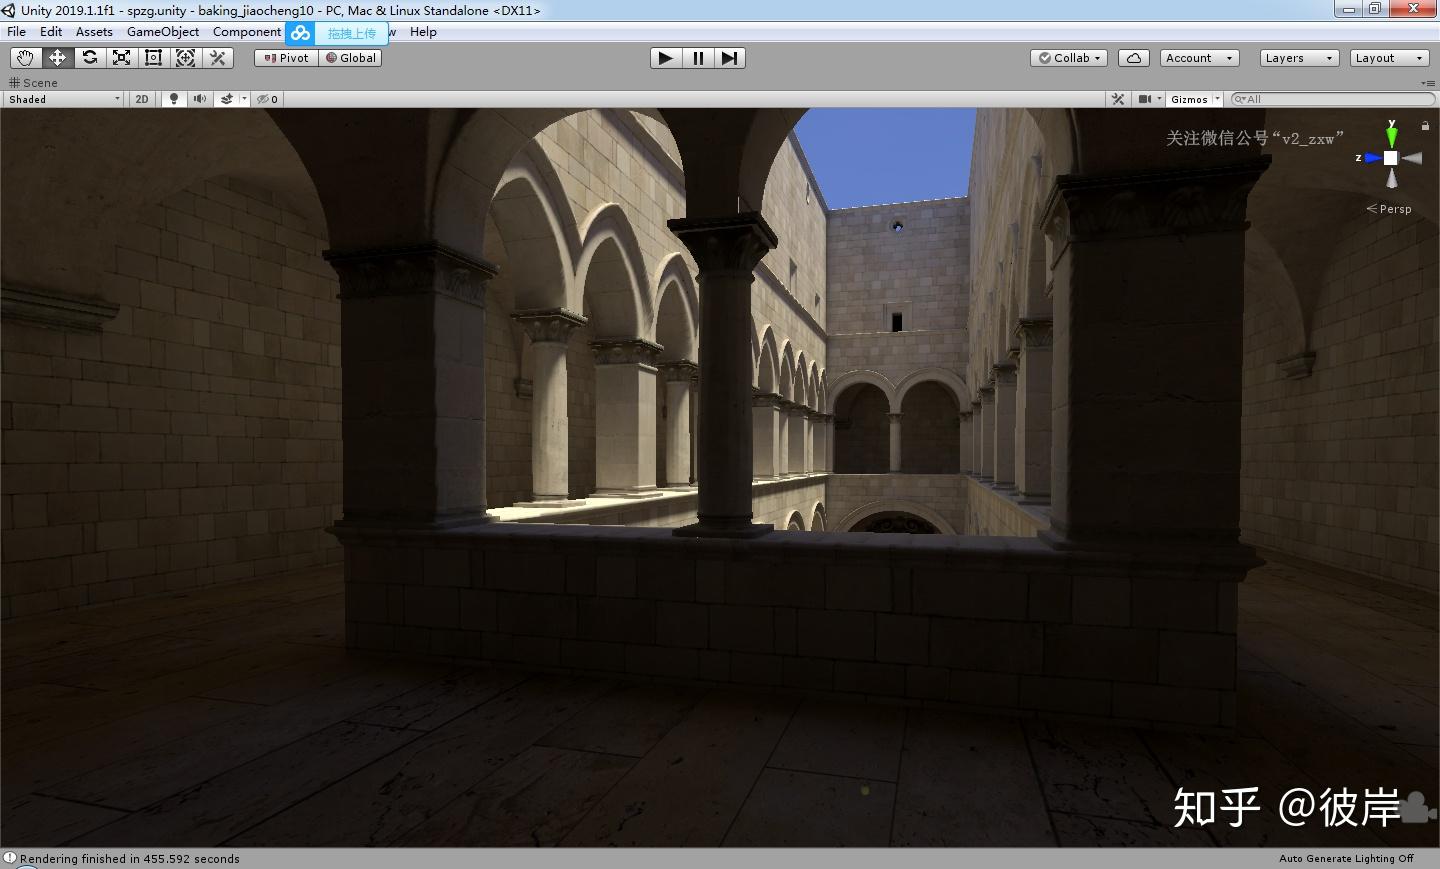Toggle 2D scene view mode
This screenshot has width=1440, height=869.
pos(142,99)
